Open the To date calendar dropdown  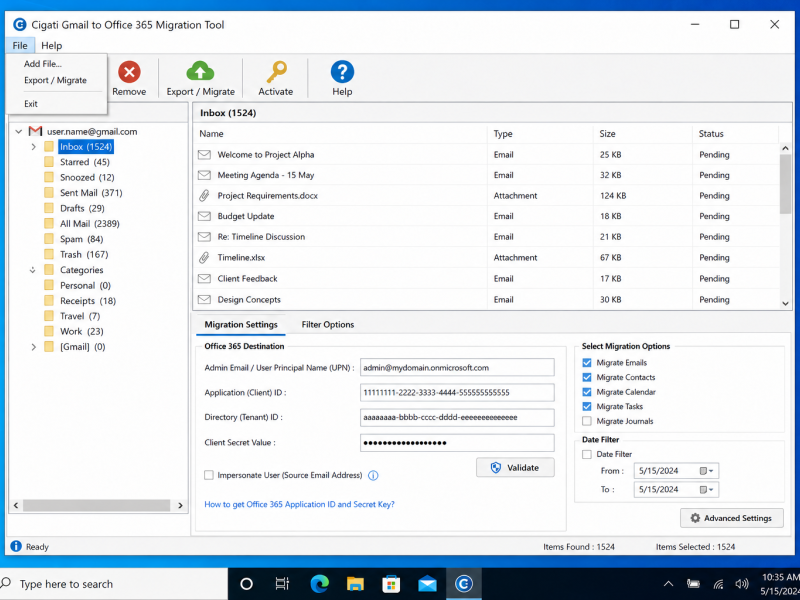coord(707,489)
